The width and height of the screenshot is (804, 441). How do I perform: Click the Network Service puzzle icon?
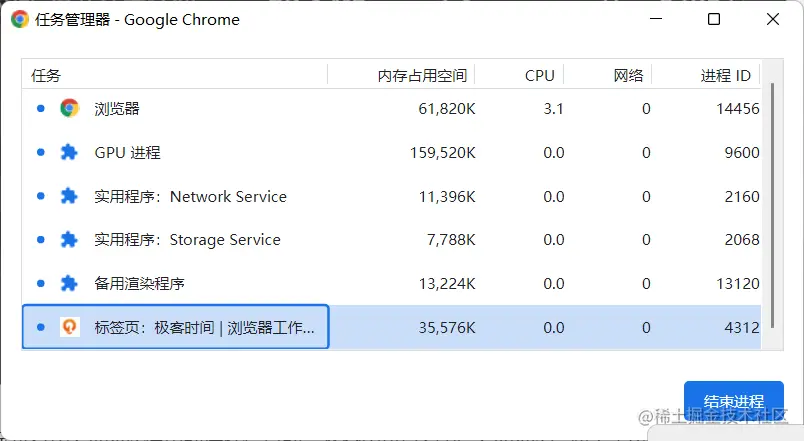69,197
